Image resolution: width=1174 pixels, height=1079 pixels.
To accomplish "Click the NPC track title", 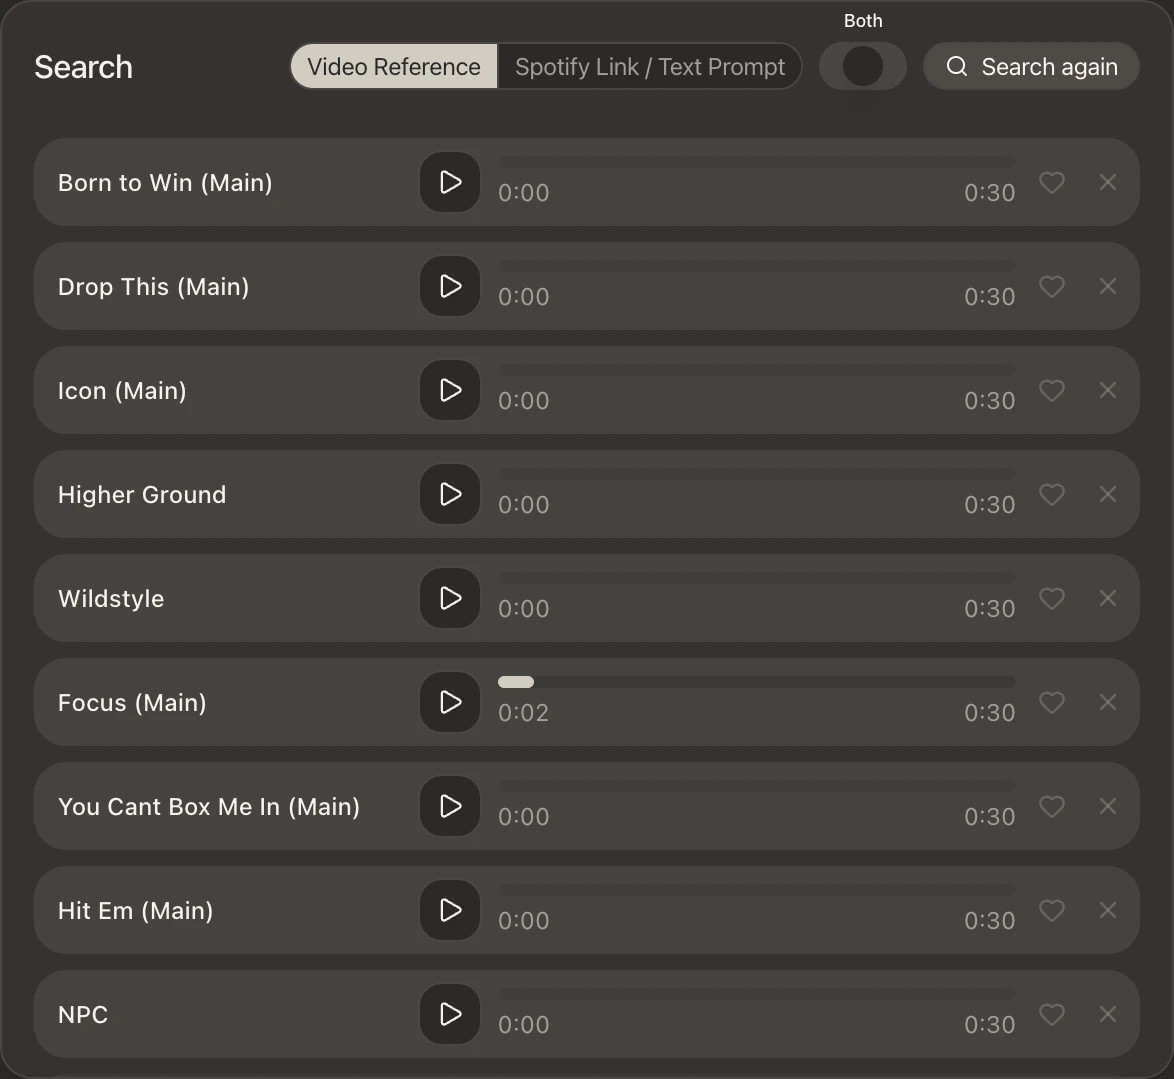I will coord(83,1015).
